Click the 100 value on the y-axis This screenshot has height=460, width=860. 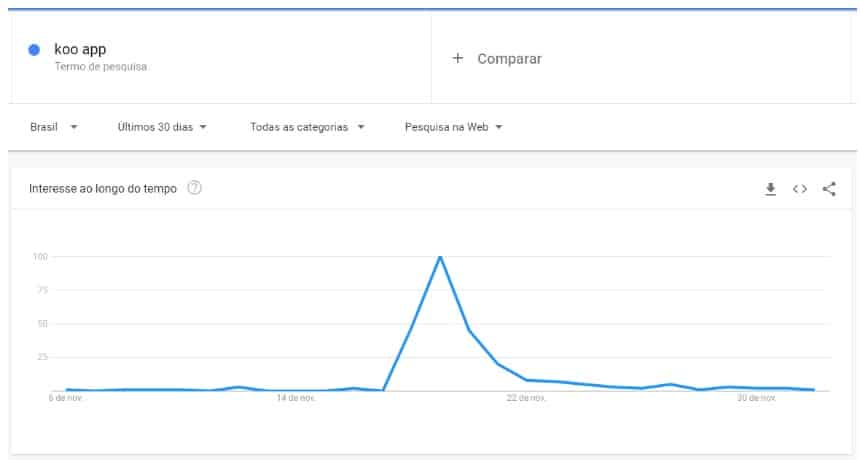point(40,257)
